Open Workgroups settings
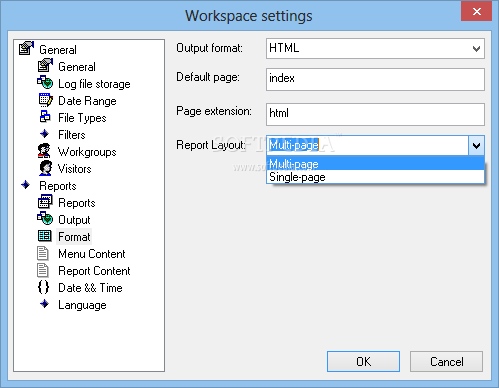The width and height of the screenshot is (499, 388). coord(87,152)
